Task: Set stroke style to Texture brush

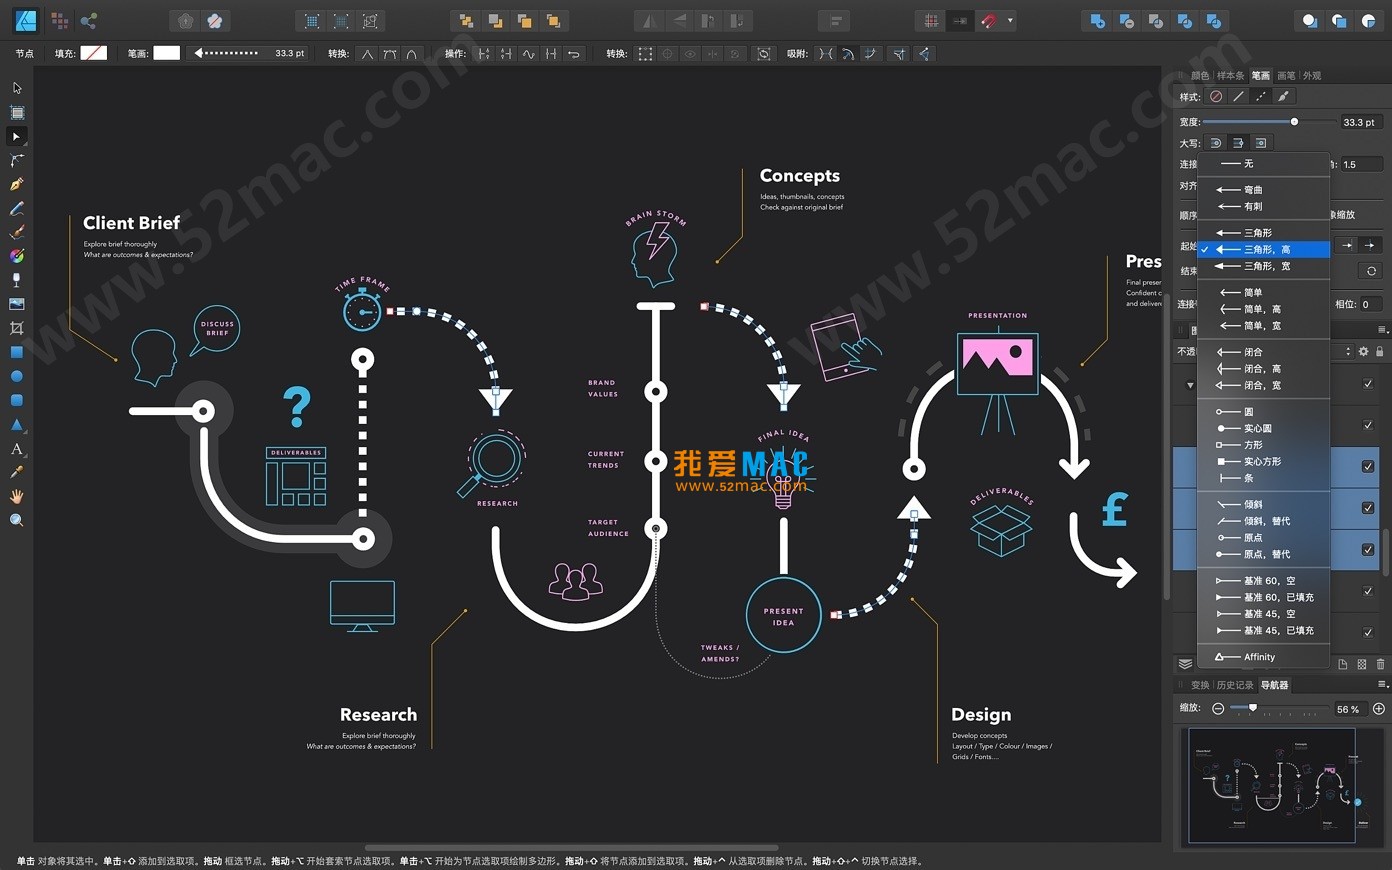Action: tap(1283, 97)
